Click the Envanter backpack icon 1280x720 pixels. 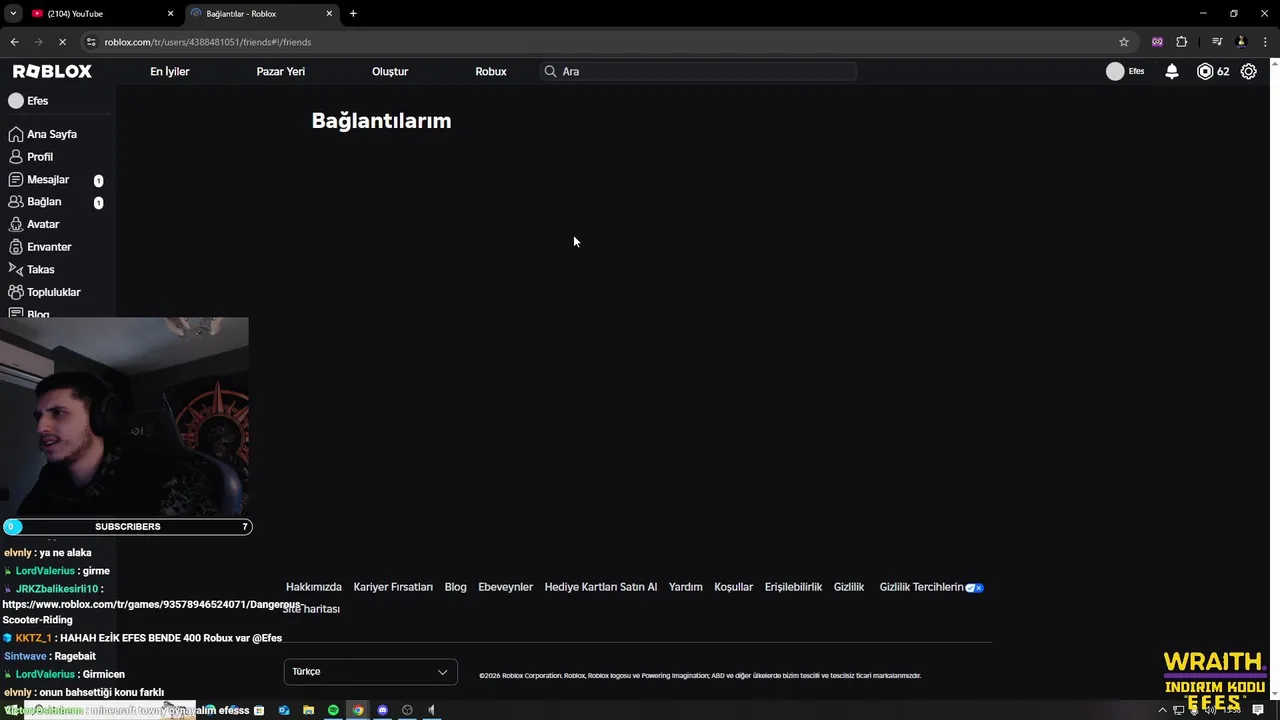point(16,247)
